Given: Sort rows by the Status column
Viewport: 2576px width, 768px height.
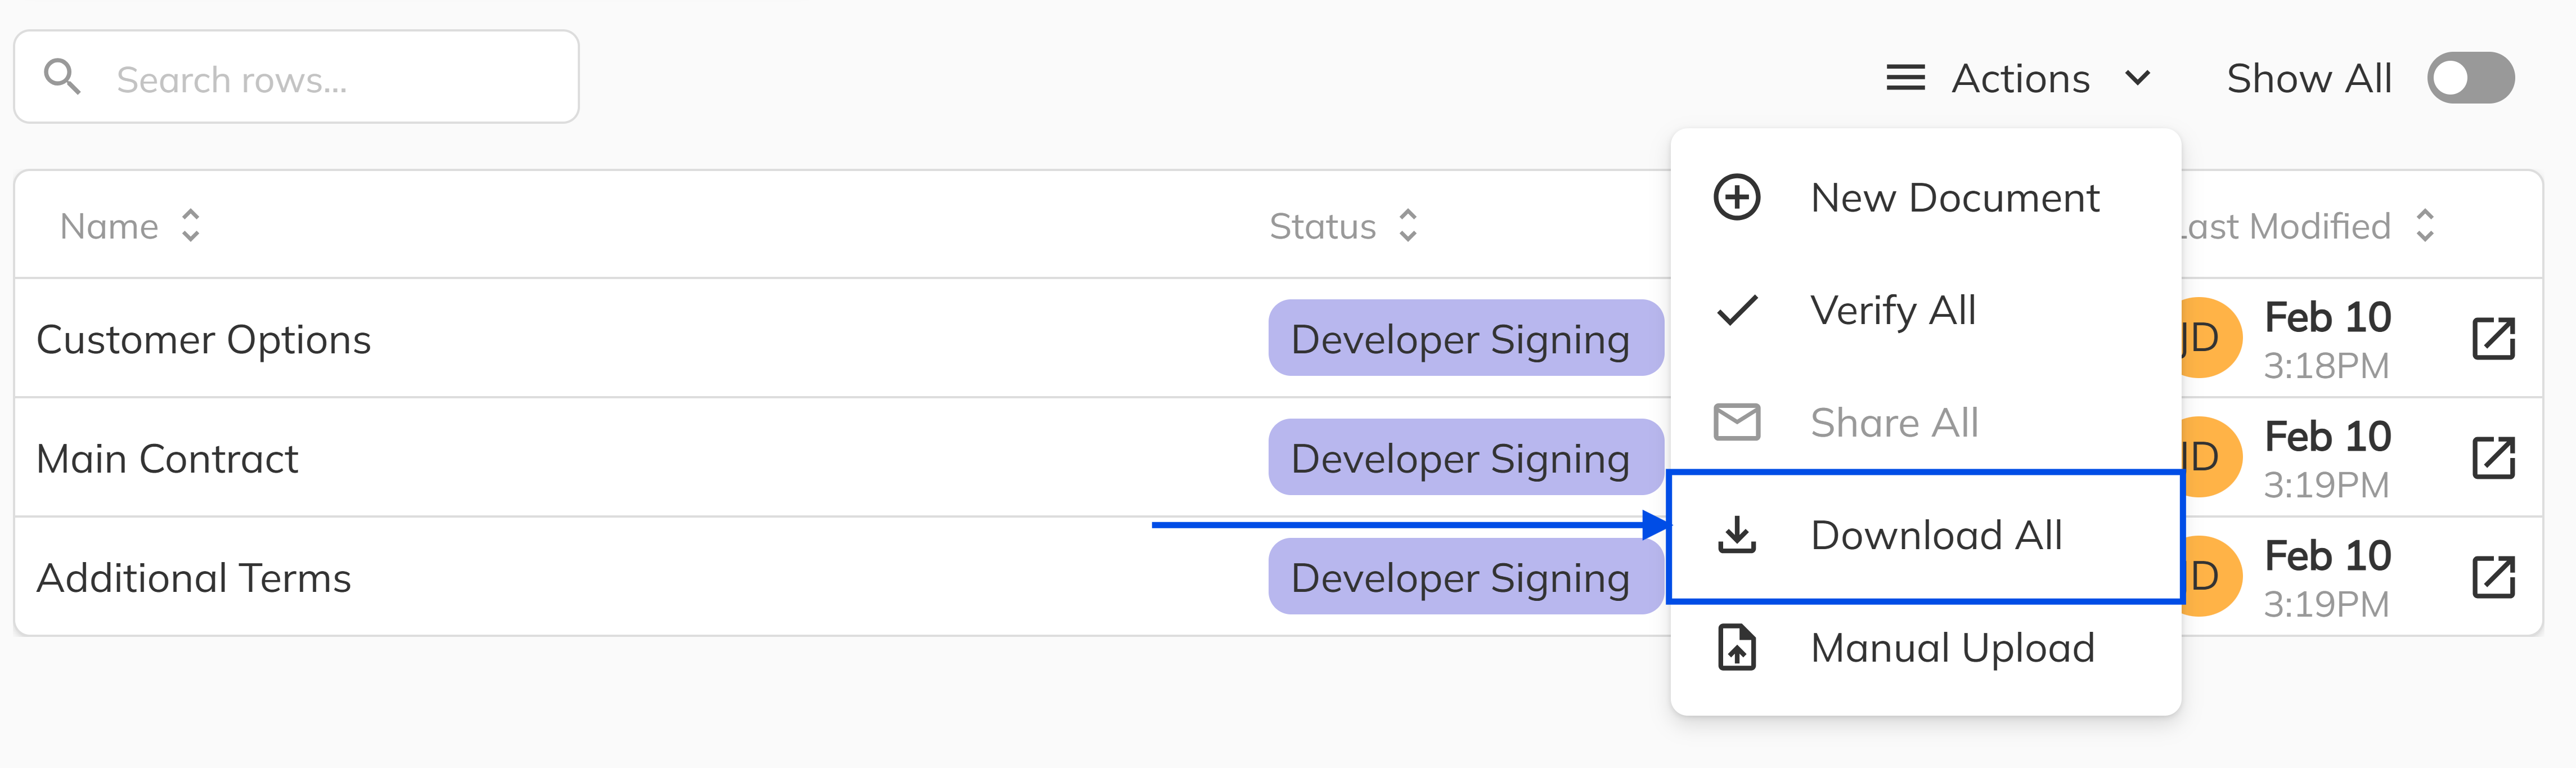Looking at the screenshot, I should 1408,226.
